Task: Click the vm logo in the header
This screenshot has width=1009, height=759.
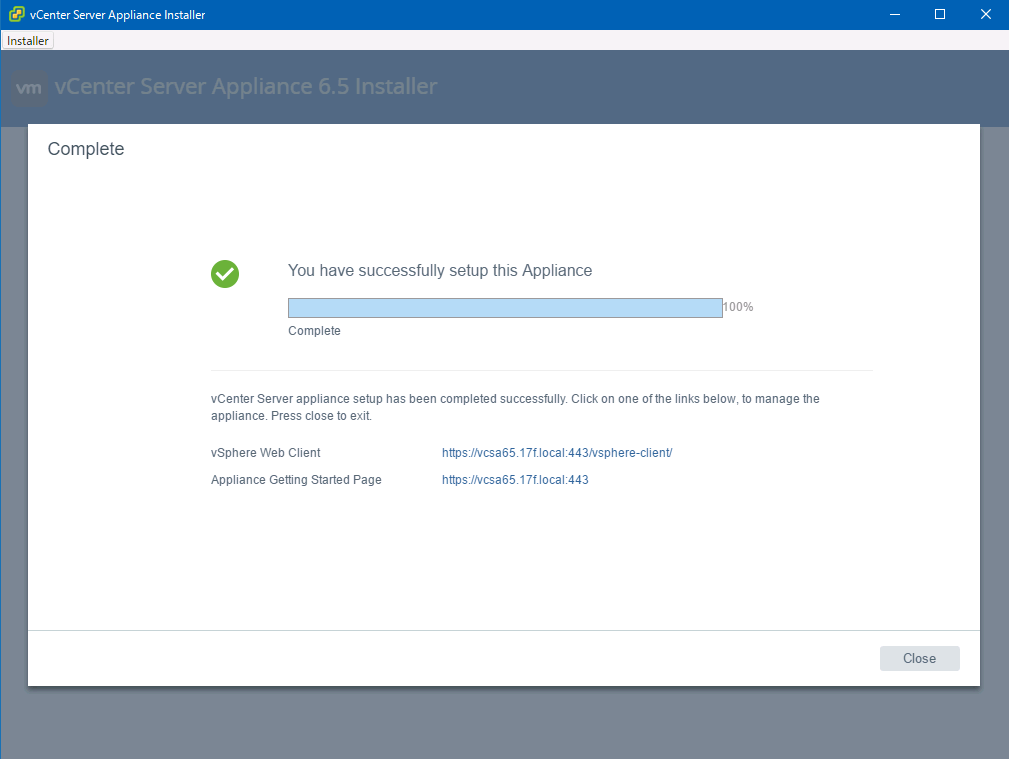Action: point(30,88)
